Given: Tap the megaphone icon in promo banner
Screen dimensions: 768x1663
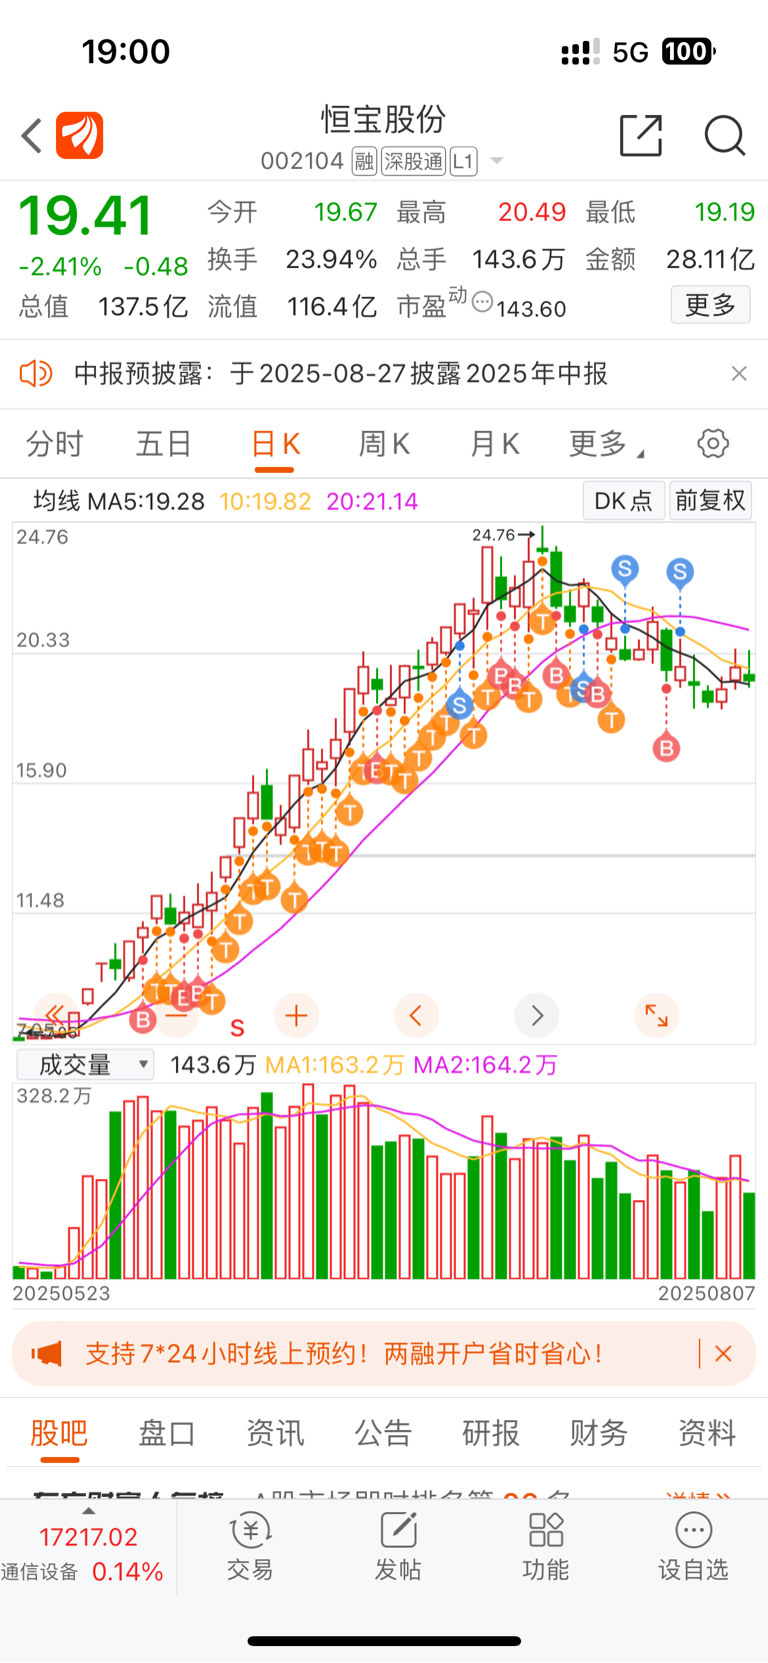Looking at the screenshot, I should coord(46,1354).
